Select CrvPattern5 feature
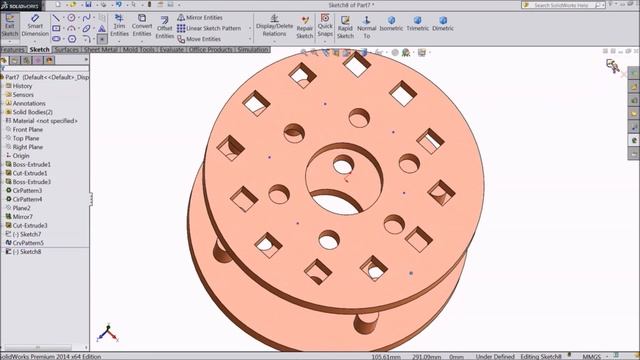This screenshot has width=640, height=360. (28, 243)
